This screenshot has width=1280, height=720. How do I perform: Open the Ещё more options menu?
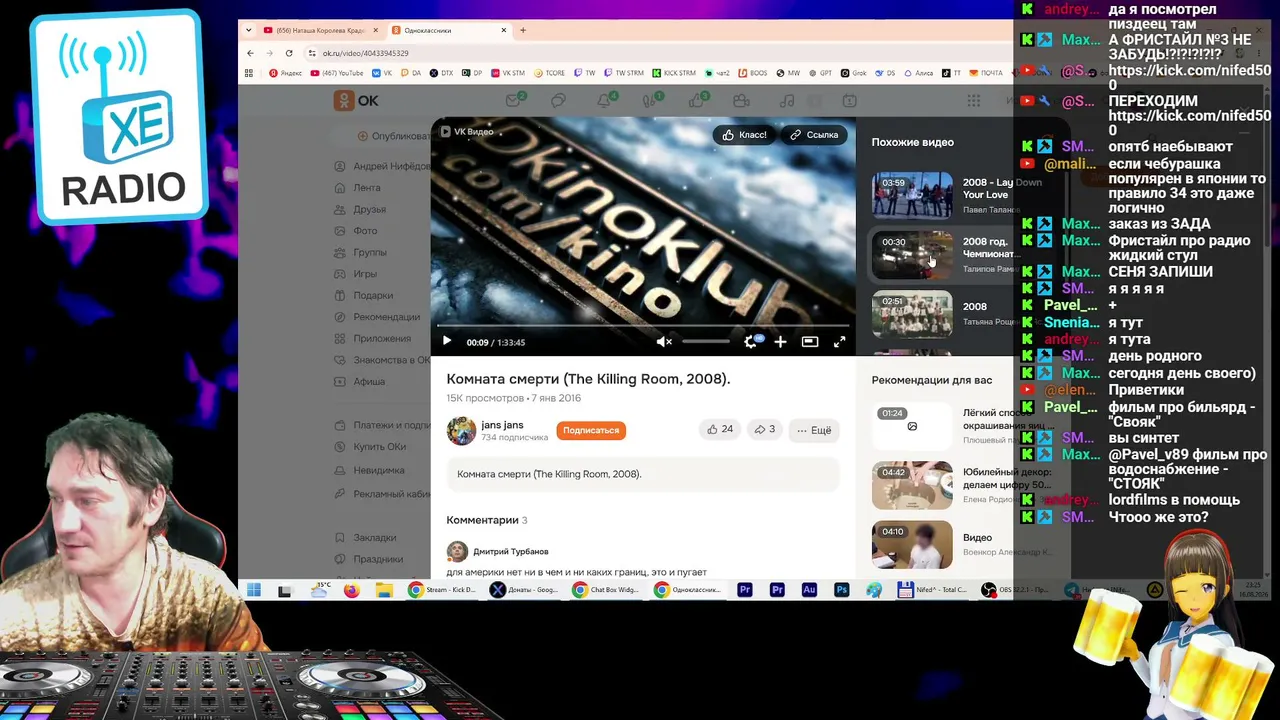814,430
